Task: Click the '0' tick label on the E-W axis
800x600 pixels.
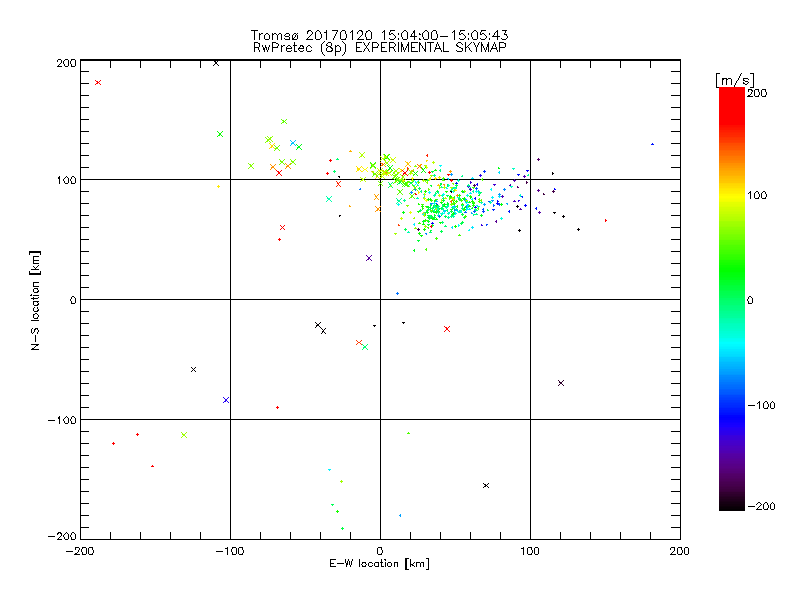Action: (x=380, y=551)
